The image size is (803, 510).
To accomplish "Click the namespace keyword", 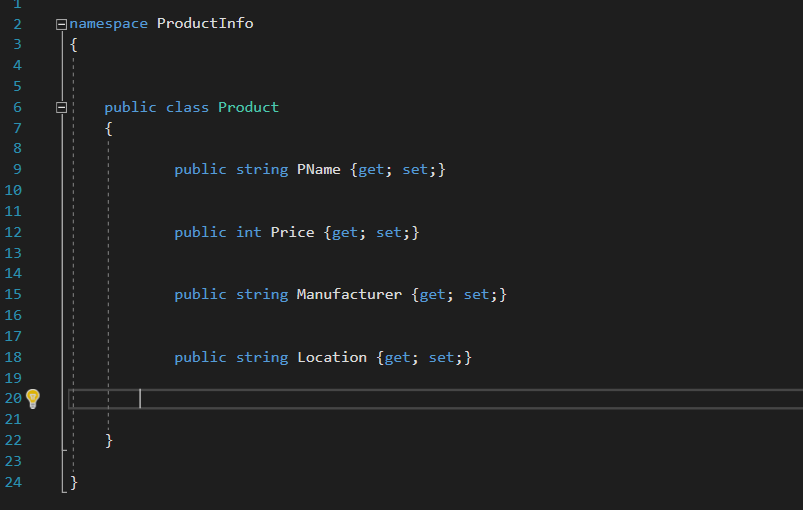I will [109, 24].
